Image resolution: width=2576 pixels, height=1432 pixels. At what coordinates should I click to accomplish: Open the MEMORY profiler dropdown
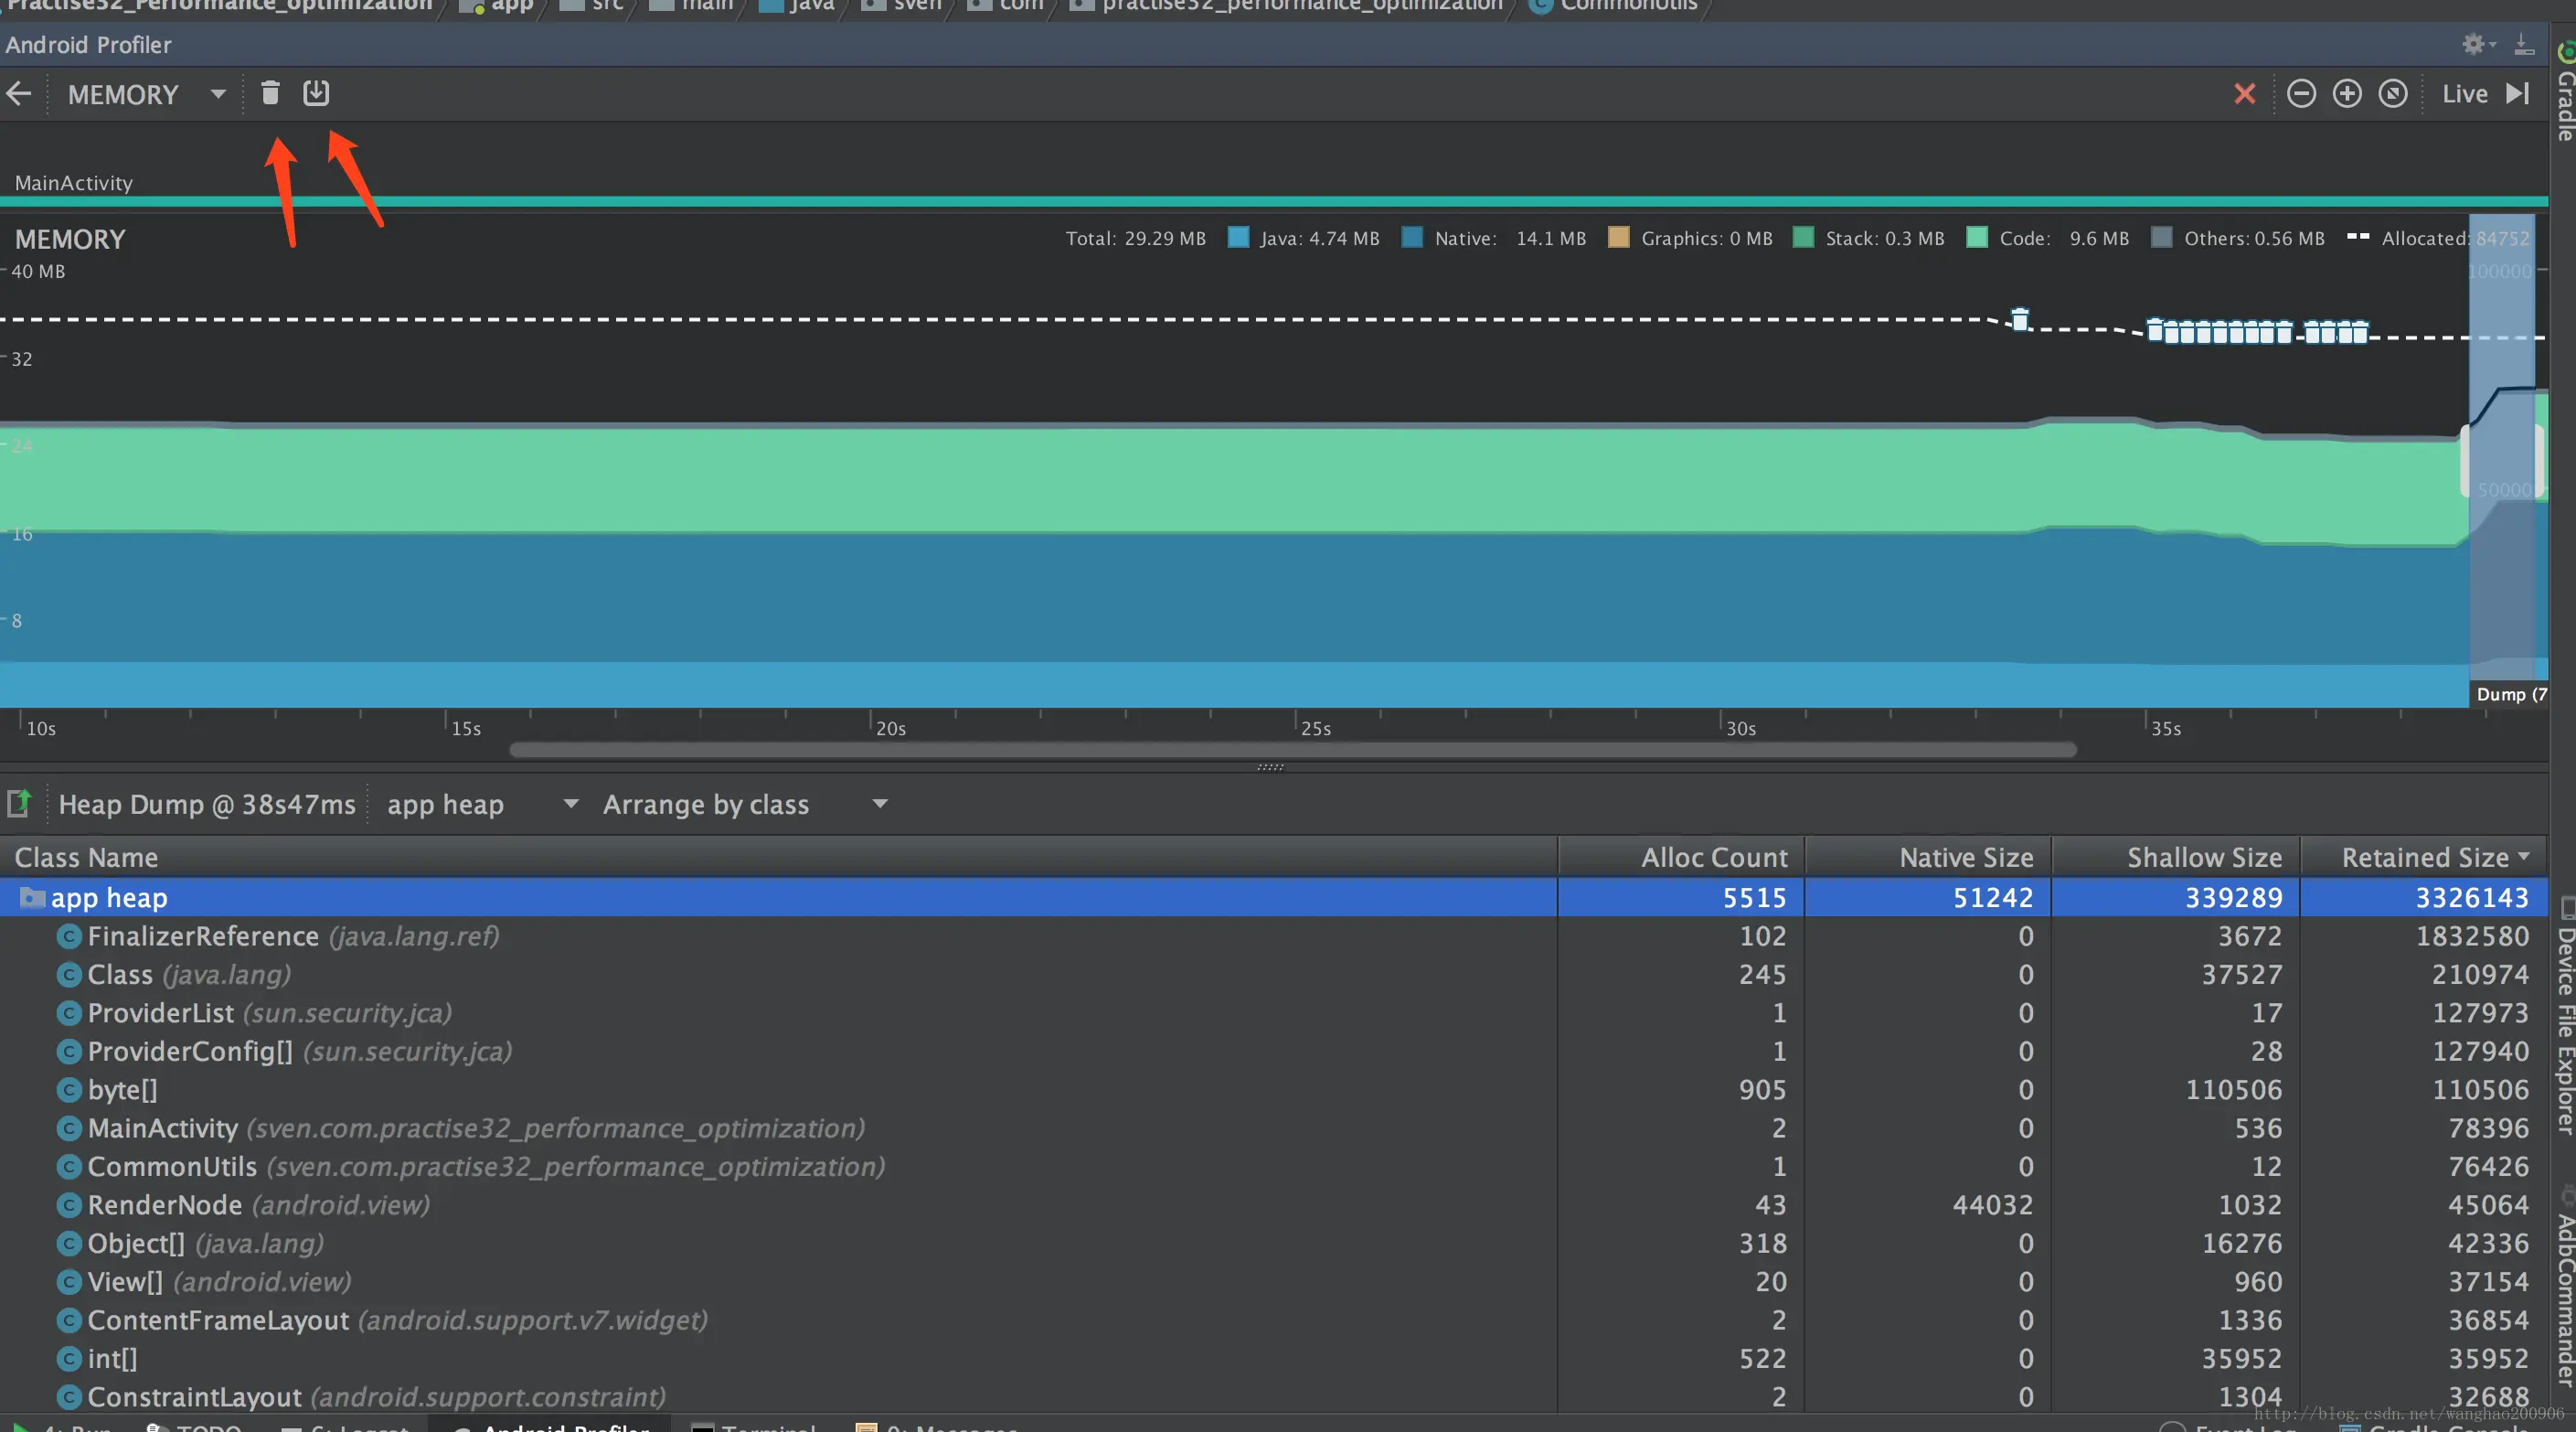coord(147,95)
